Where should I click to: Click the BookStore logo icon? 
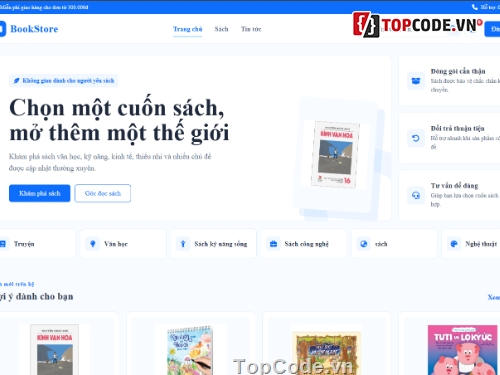pyautogui.click(x=3, y=29)
